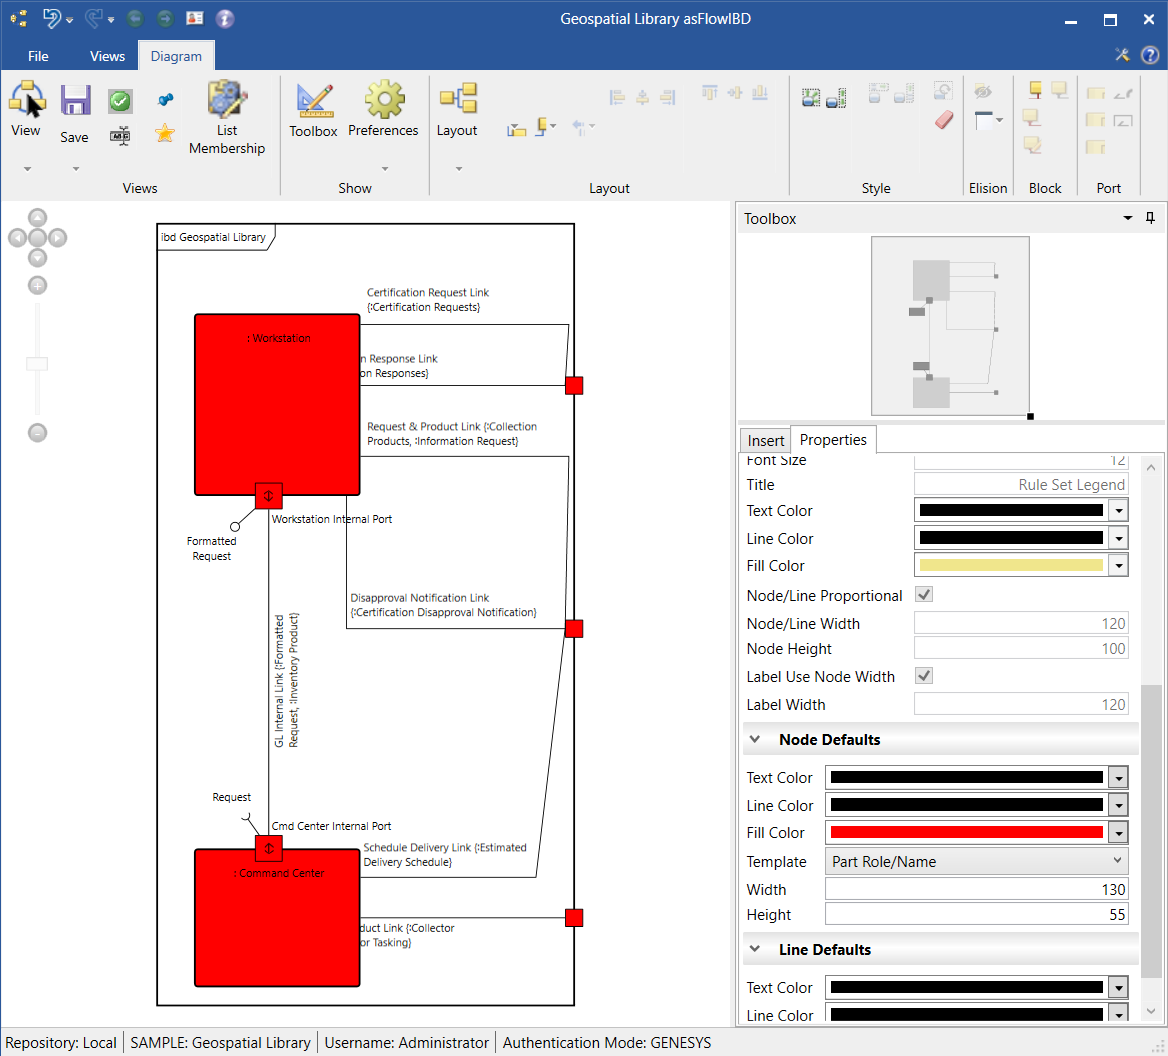
Task: Click the Layout hierarchy icon
Action: point(457,99)
